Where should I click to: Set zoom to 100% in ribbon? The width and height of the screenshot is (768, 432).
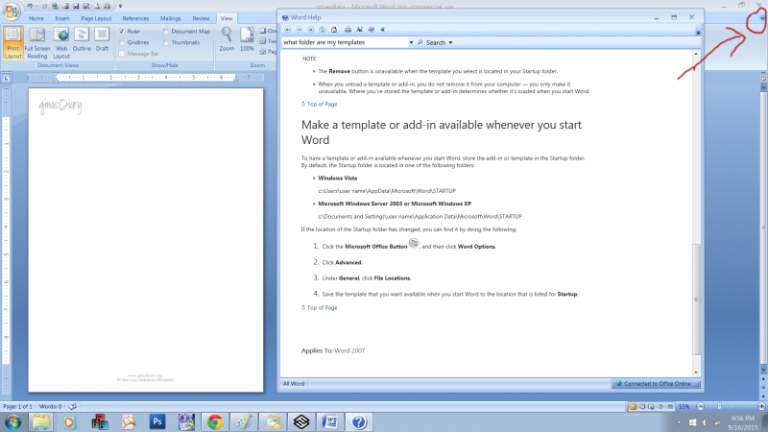[x=247, y=40]
